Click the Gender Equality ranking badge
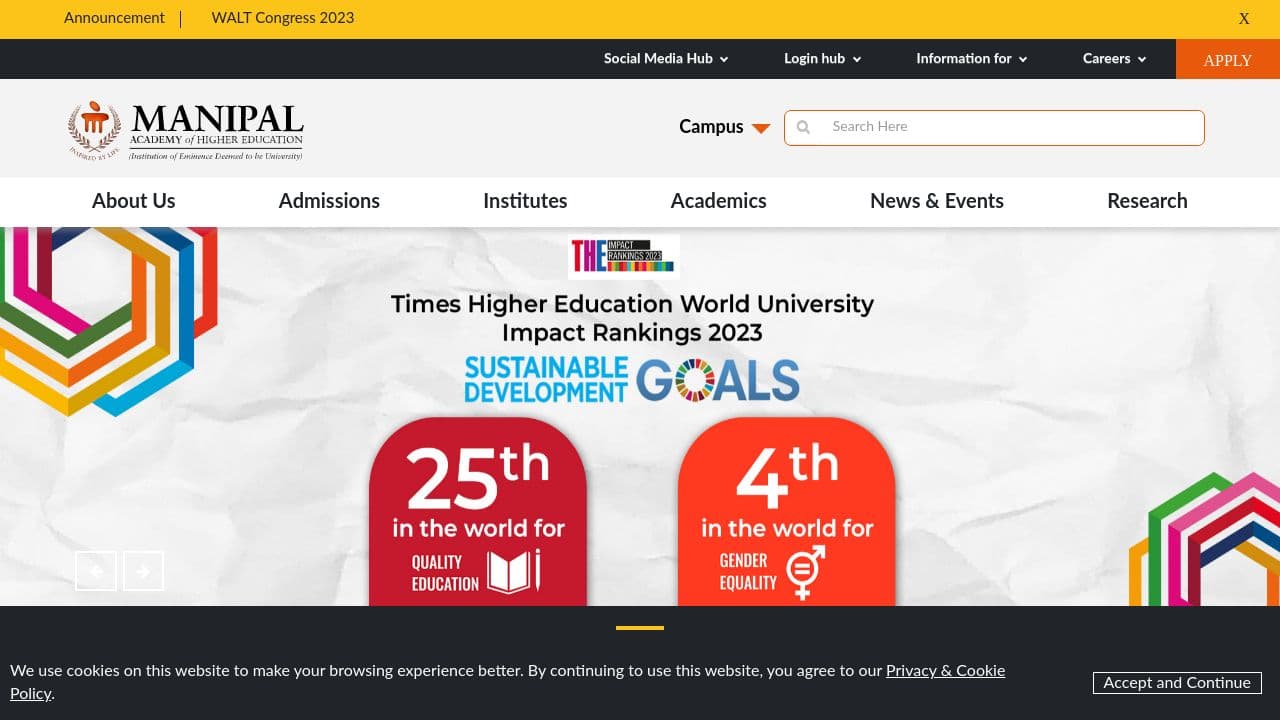 787,510
